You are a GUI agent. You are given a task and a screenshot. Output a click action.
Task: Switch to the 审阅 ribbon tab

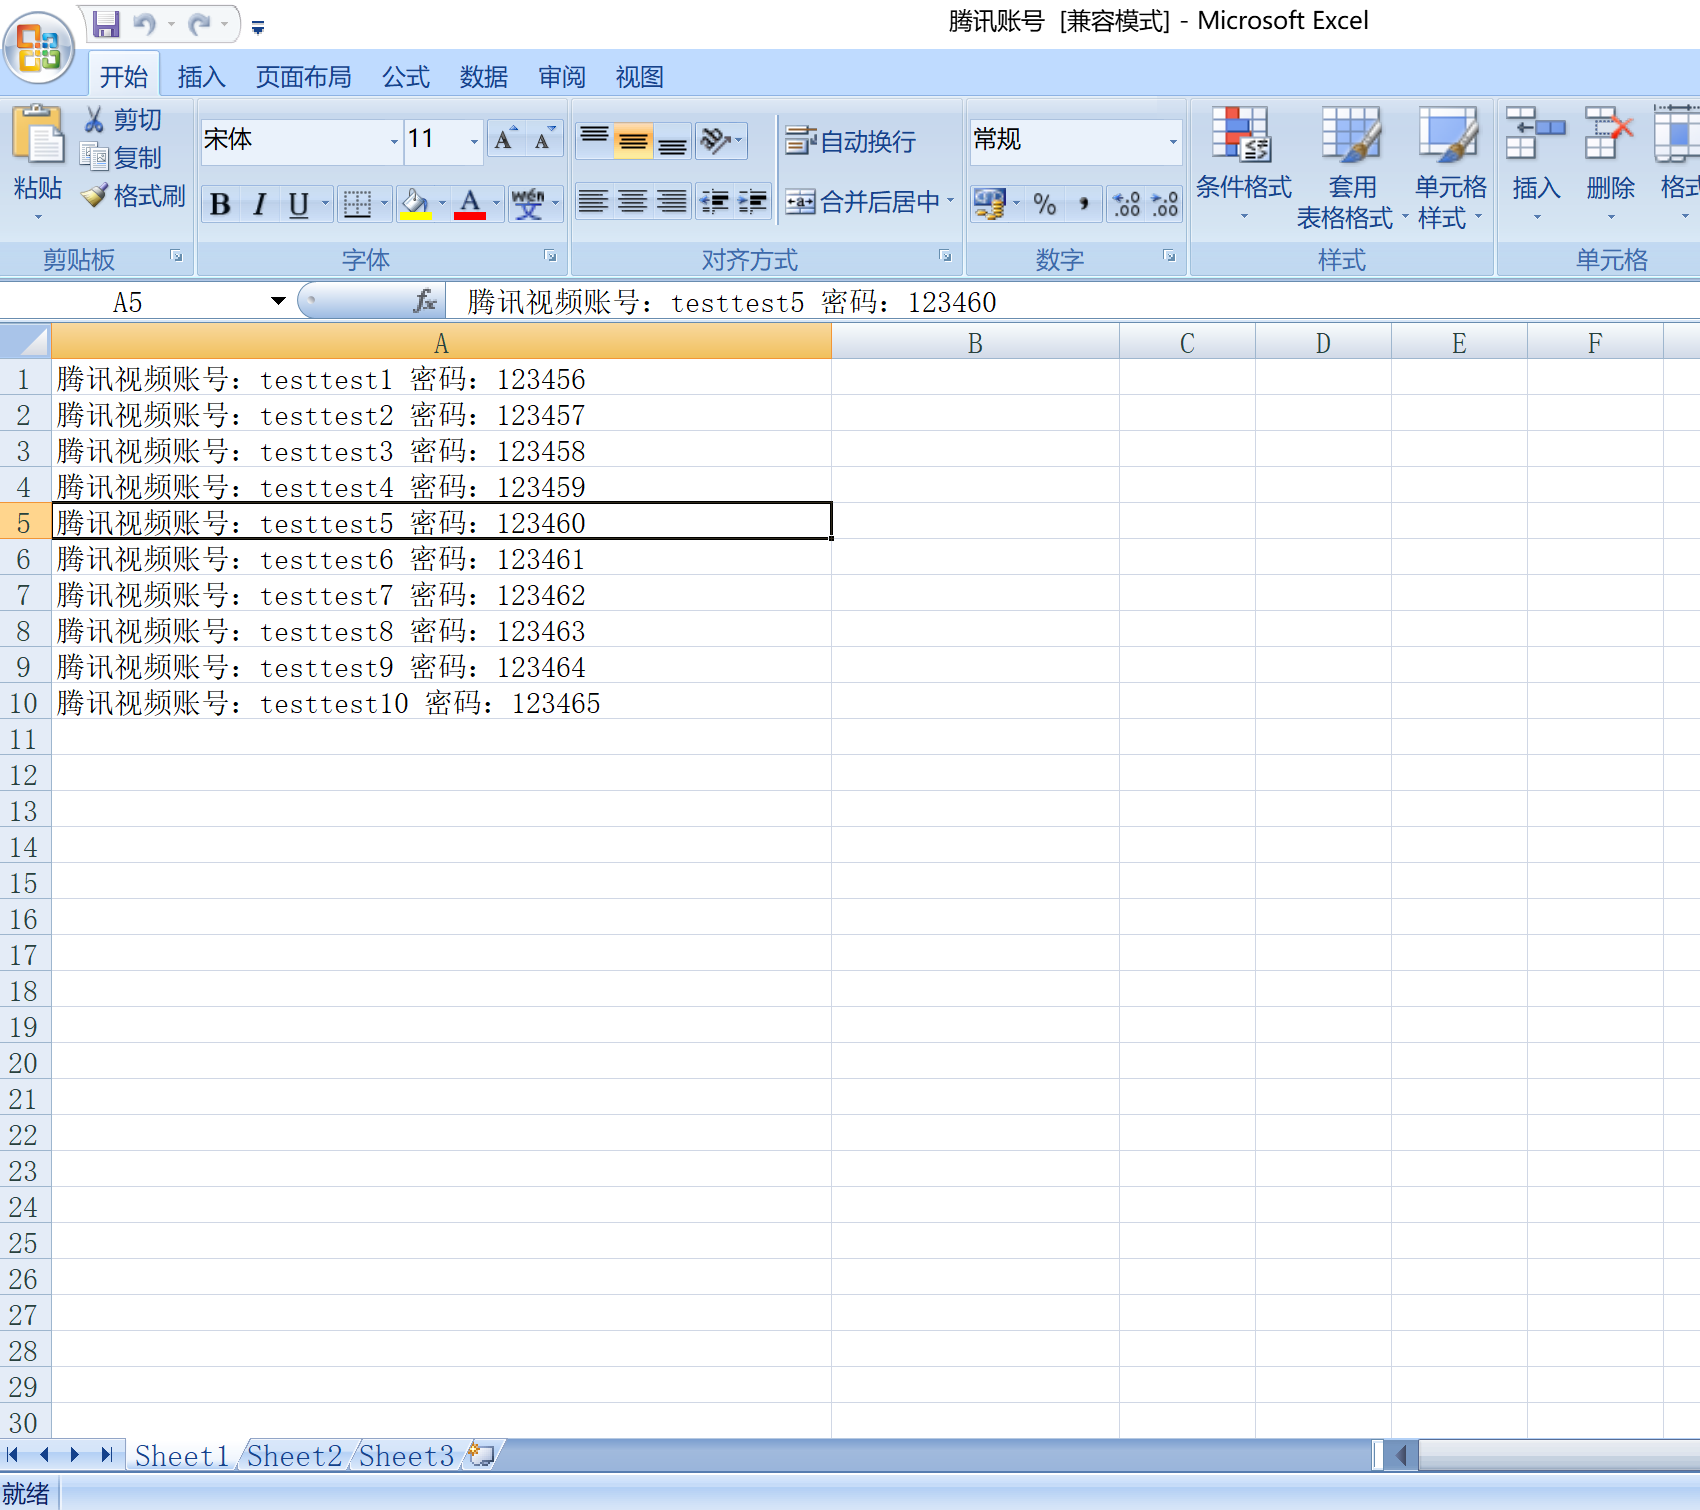pyautogui.click(x=561, y=77)
